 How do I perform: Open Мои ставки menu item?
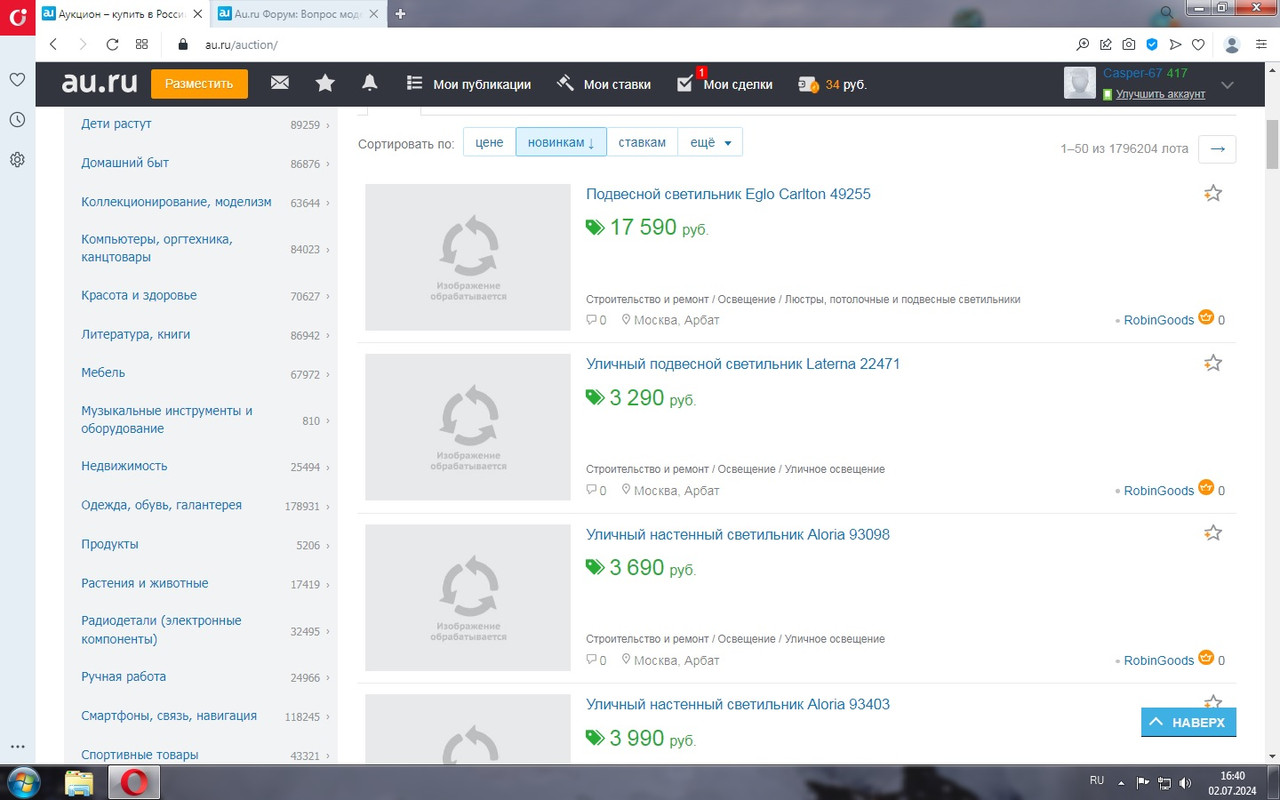pyautogui.click(x=604, y=84)
